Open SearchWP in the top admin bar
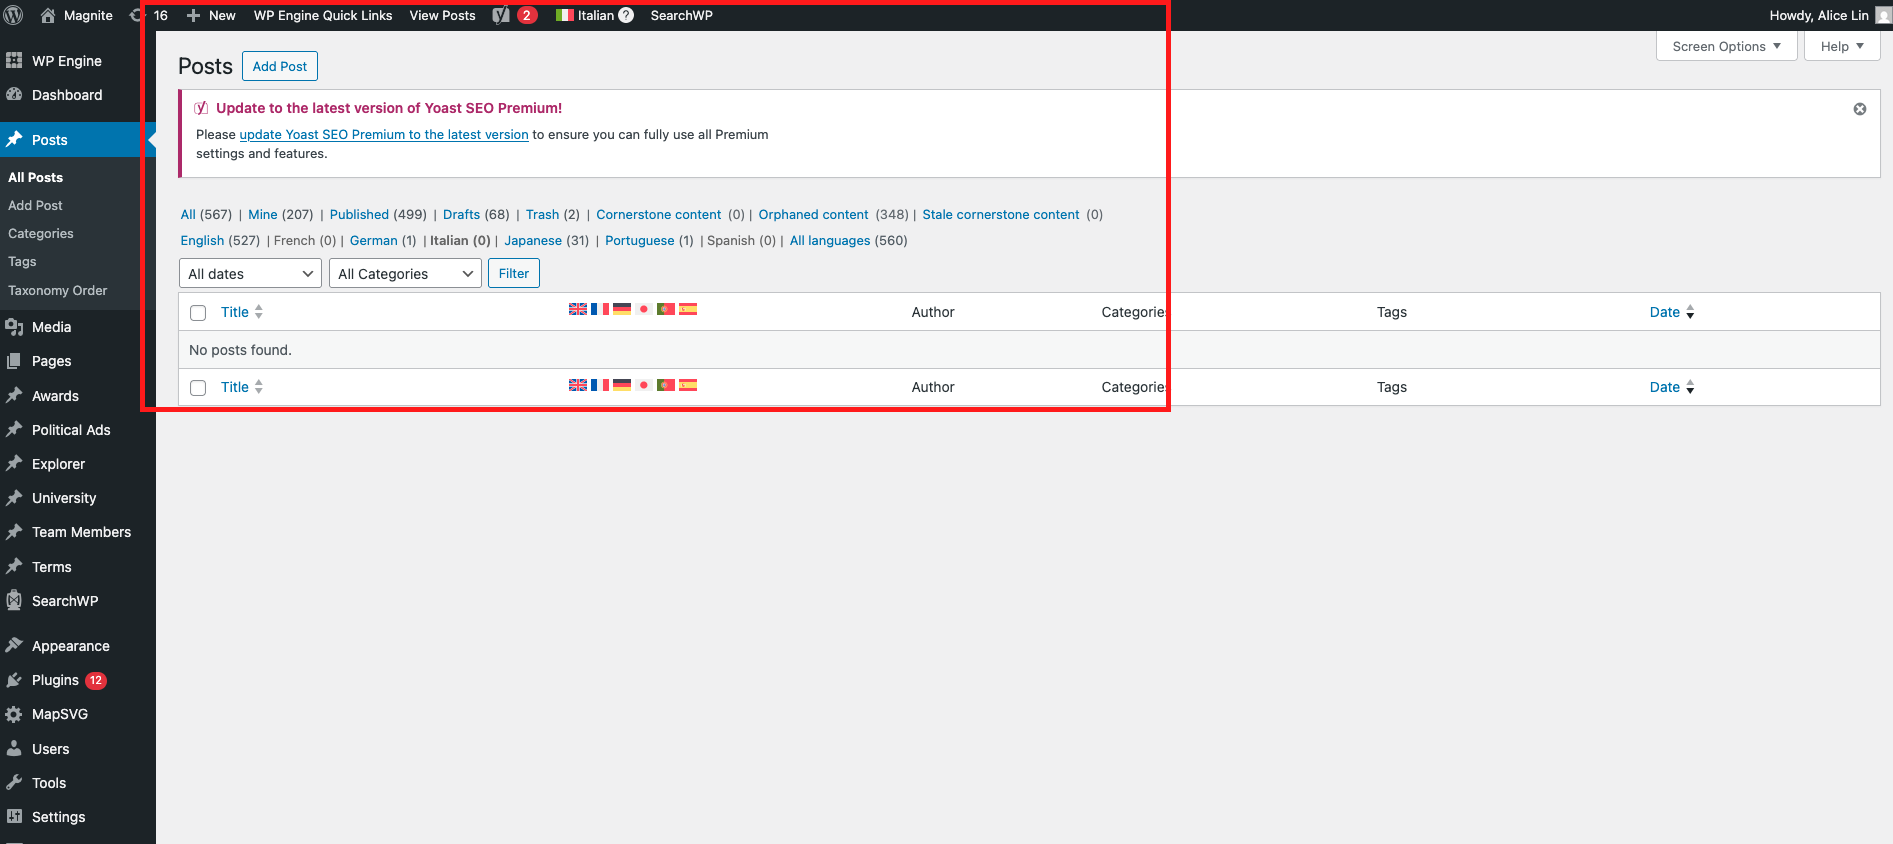 point(682,15)
